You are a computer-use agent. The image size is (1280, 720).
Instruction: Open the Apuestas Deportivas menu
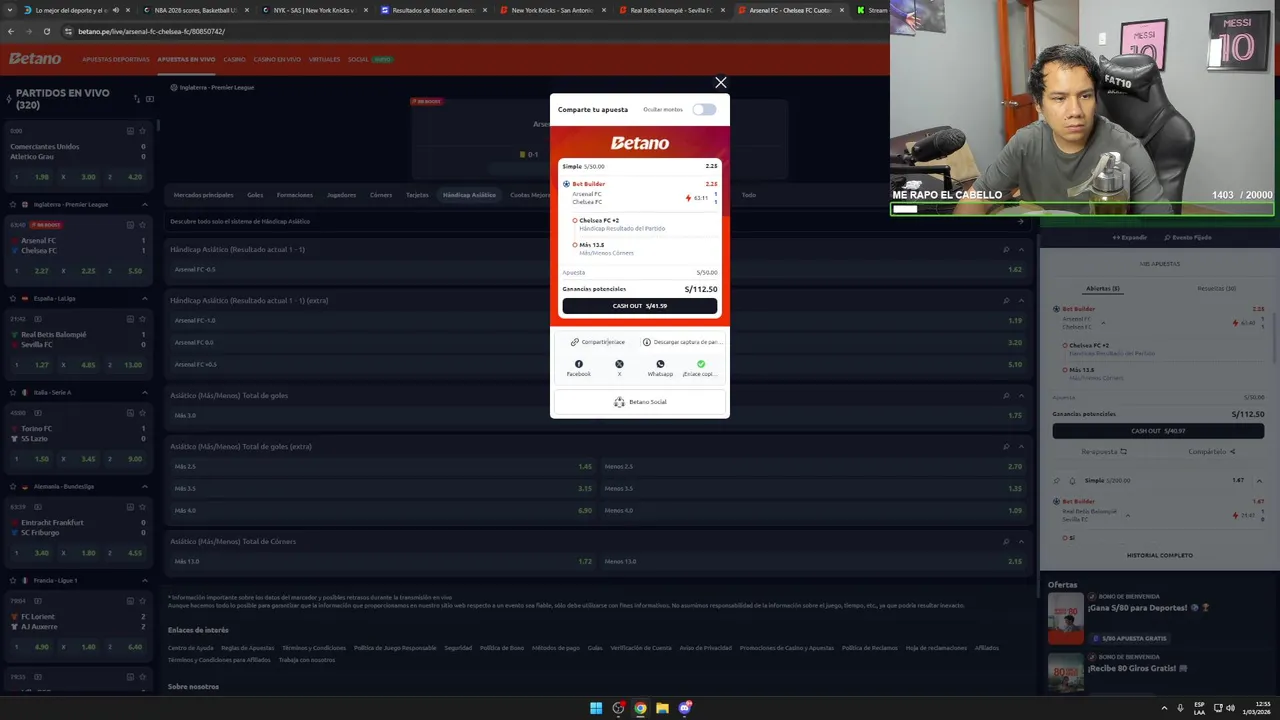tap(116, 59)
